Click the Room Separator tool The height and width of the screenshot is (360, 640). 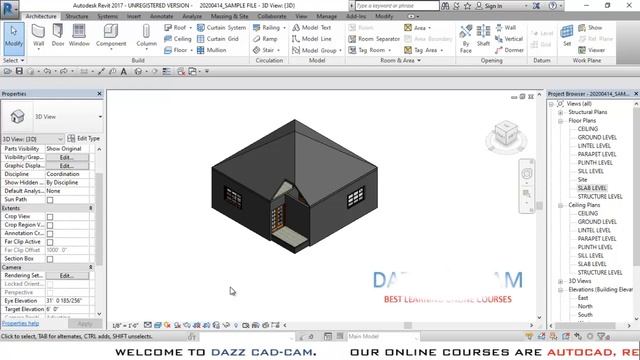[x=374, y=39]
